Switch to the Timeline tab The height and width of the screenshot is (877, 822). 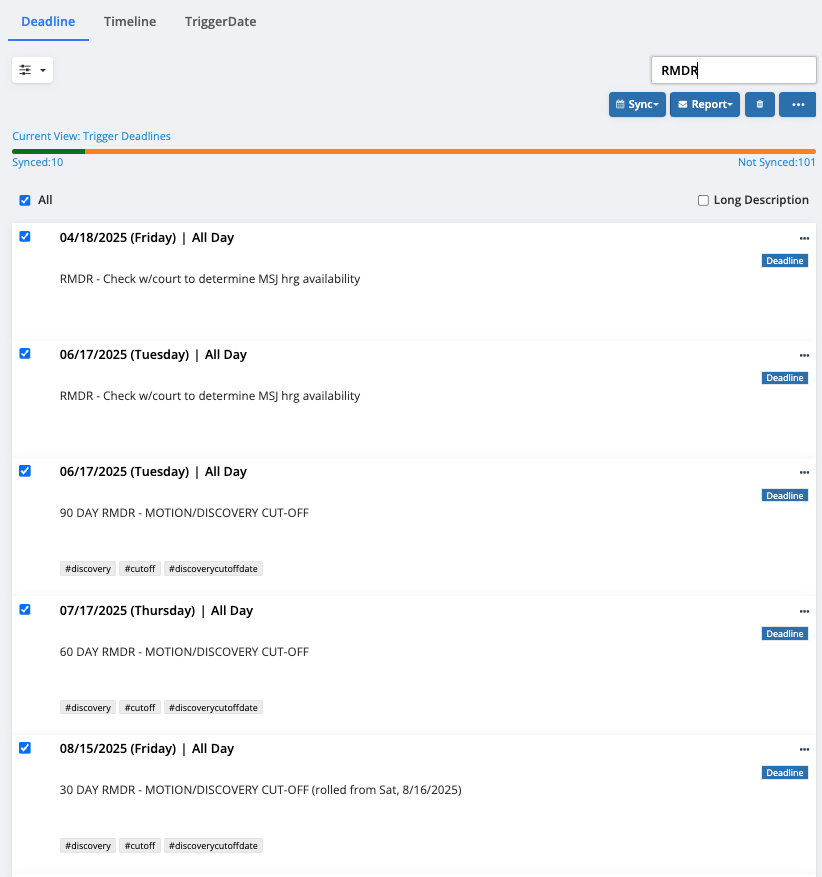click(130, 22)
